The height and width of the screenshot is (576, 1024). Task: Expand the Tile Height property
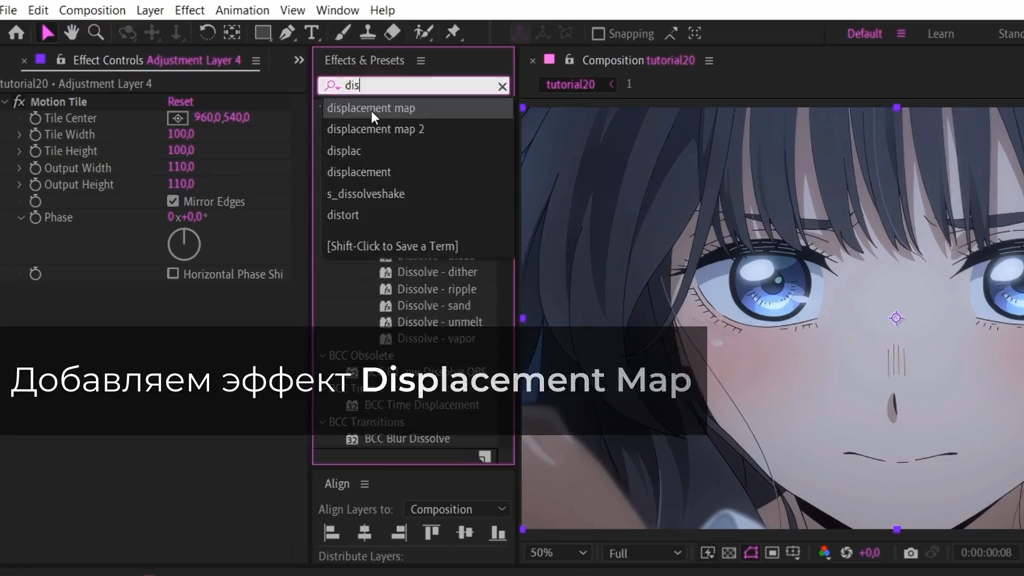tap(19, 151)
